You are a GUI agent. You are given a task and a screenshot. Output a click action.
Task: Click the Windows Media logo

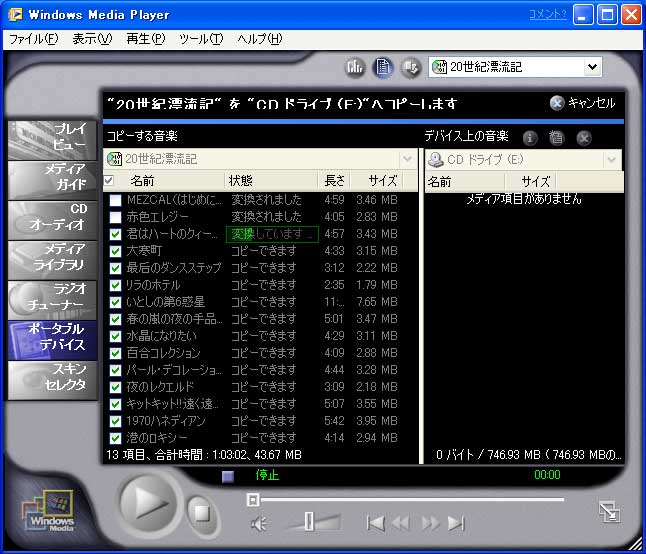(49, 511)
